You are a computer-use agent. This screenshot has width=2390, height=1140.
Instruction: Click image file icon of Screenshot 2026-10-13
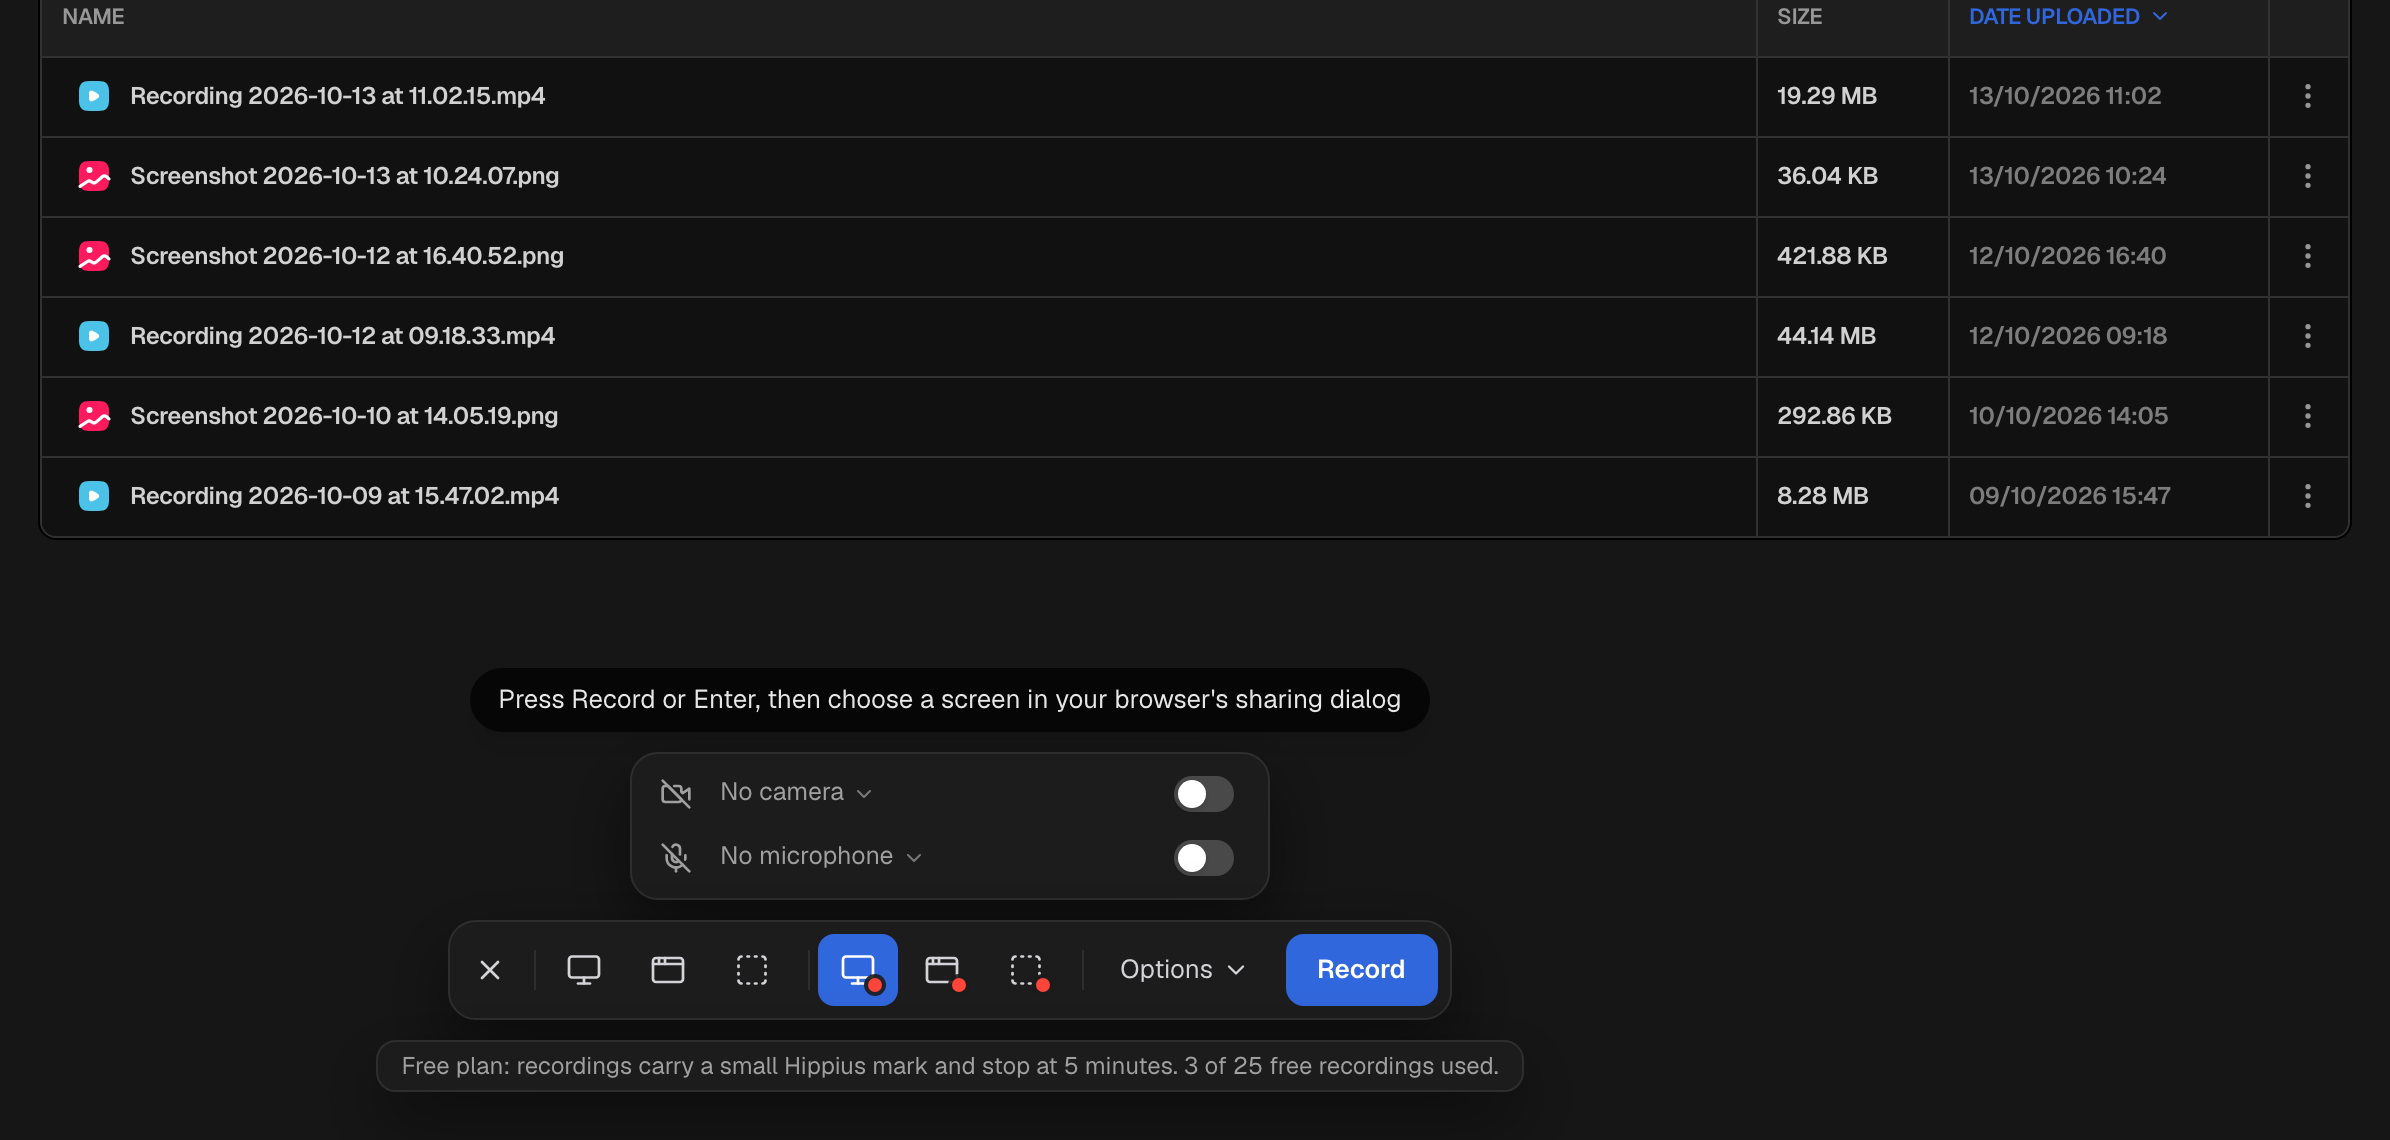[x=94, y=176]
